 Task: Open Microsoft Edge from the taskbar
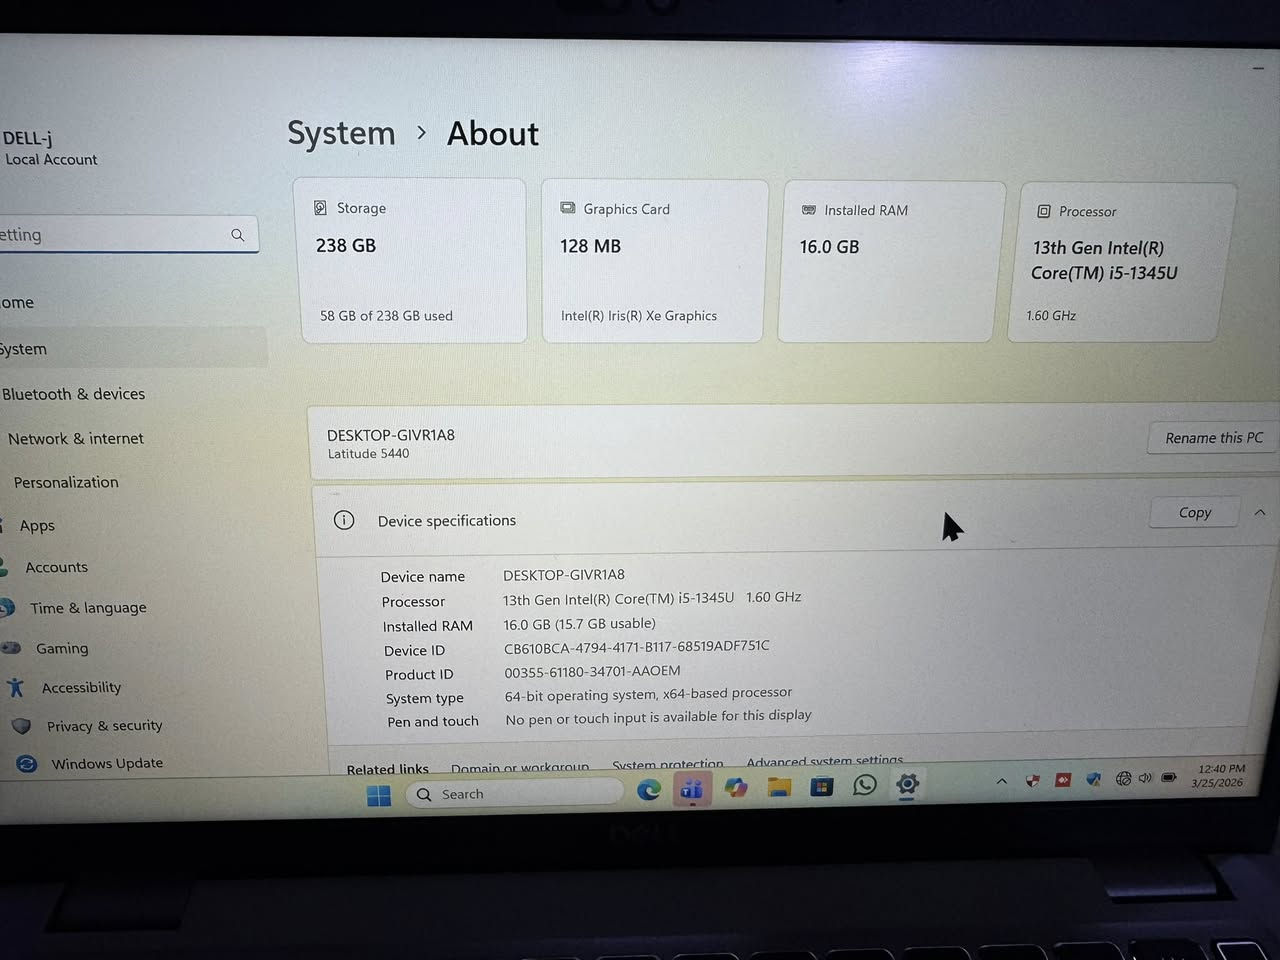coord(649,790)
